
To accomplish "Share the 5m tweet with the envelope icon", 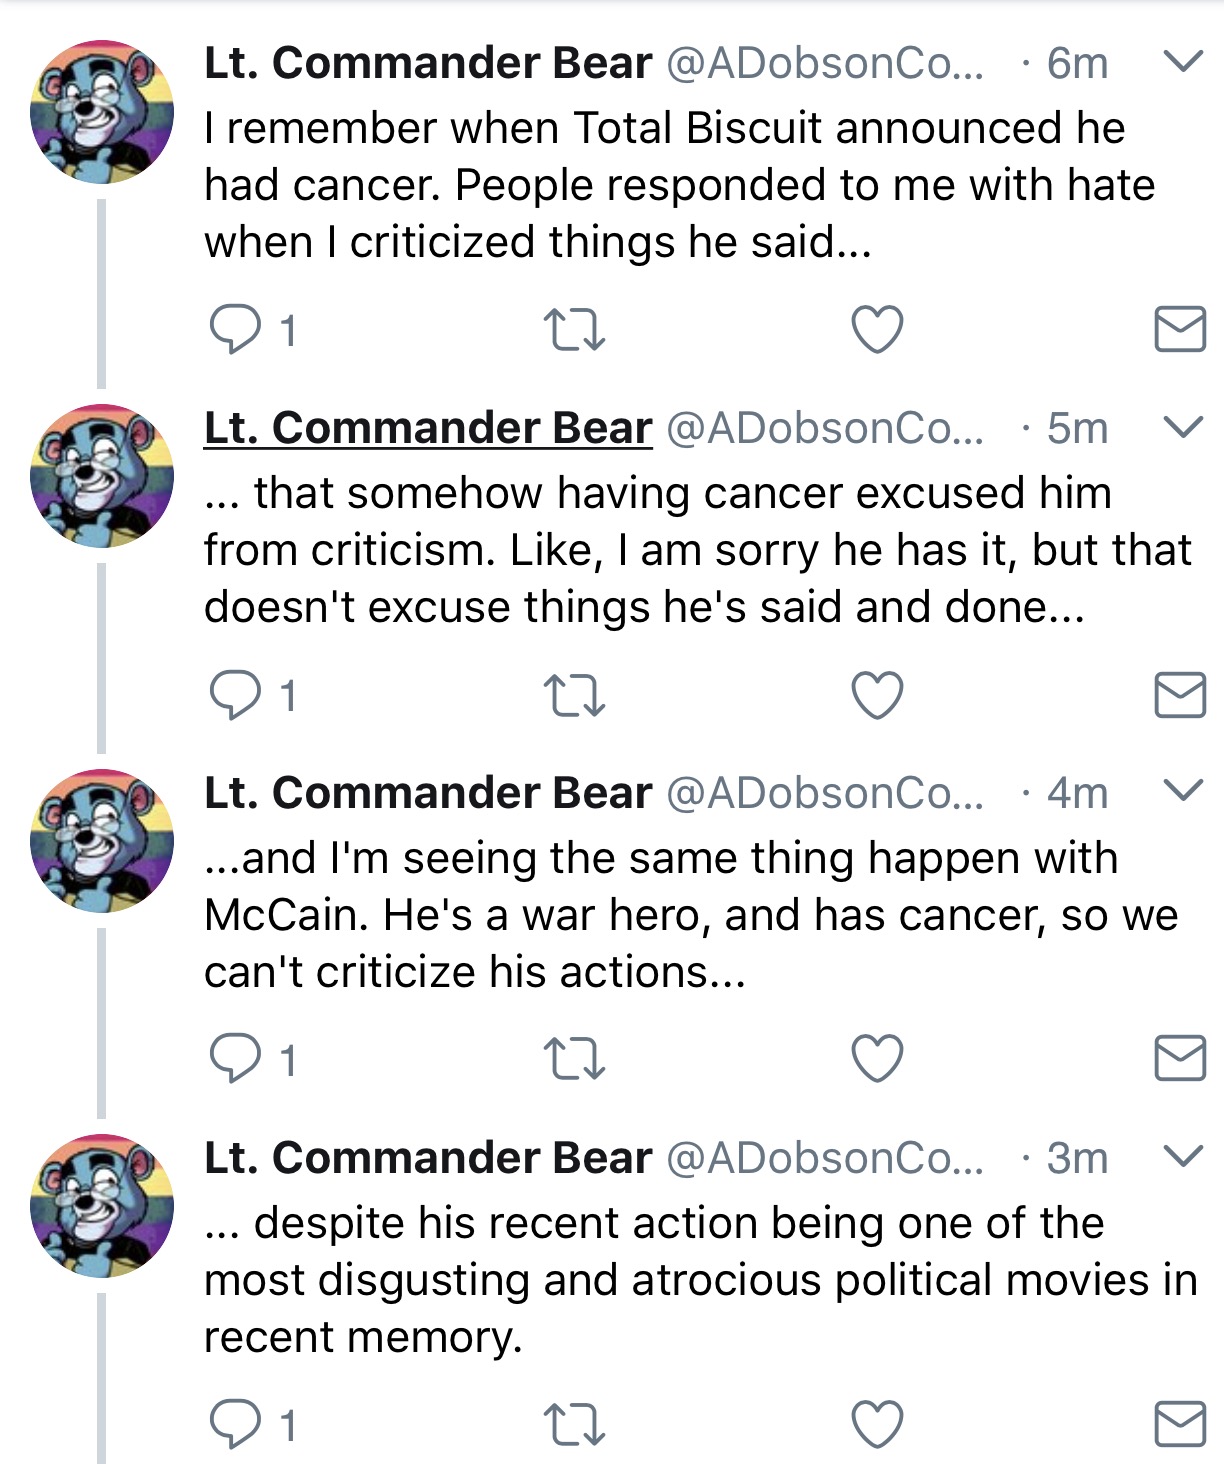I will coord(1180,694).
